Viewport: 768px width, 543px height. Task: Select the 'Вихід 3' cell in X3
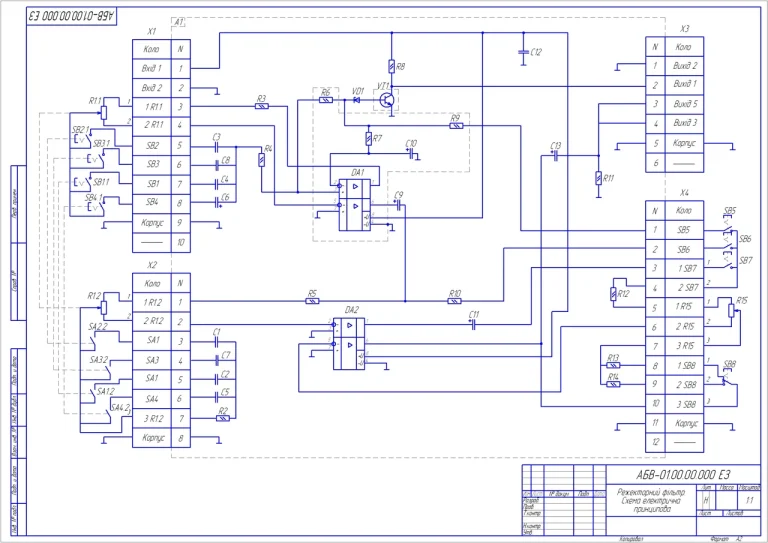click(x=684, y=123)
